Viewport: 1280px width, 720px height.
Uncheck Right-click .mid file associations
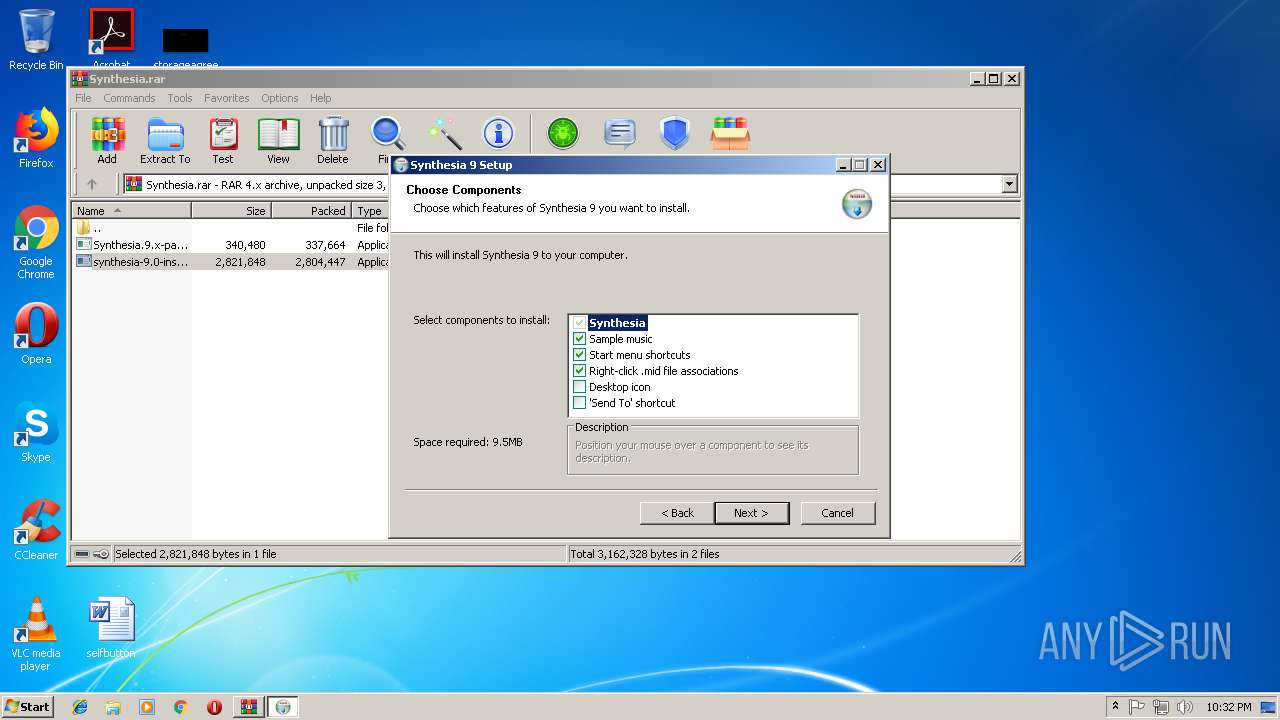(579, 371)
